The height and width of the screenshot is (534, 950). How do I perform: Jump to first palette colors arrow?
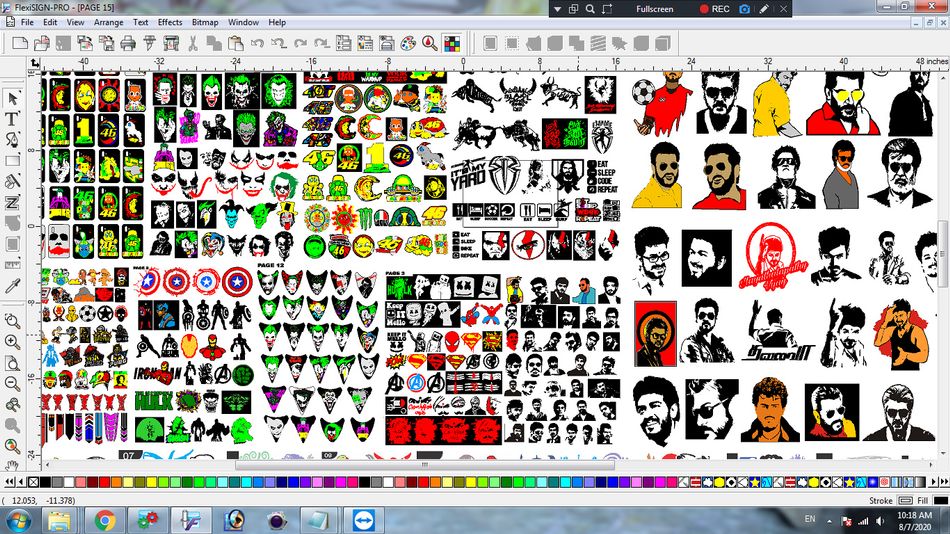coord(9,482)
